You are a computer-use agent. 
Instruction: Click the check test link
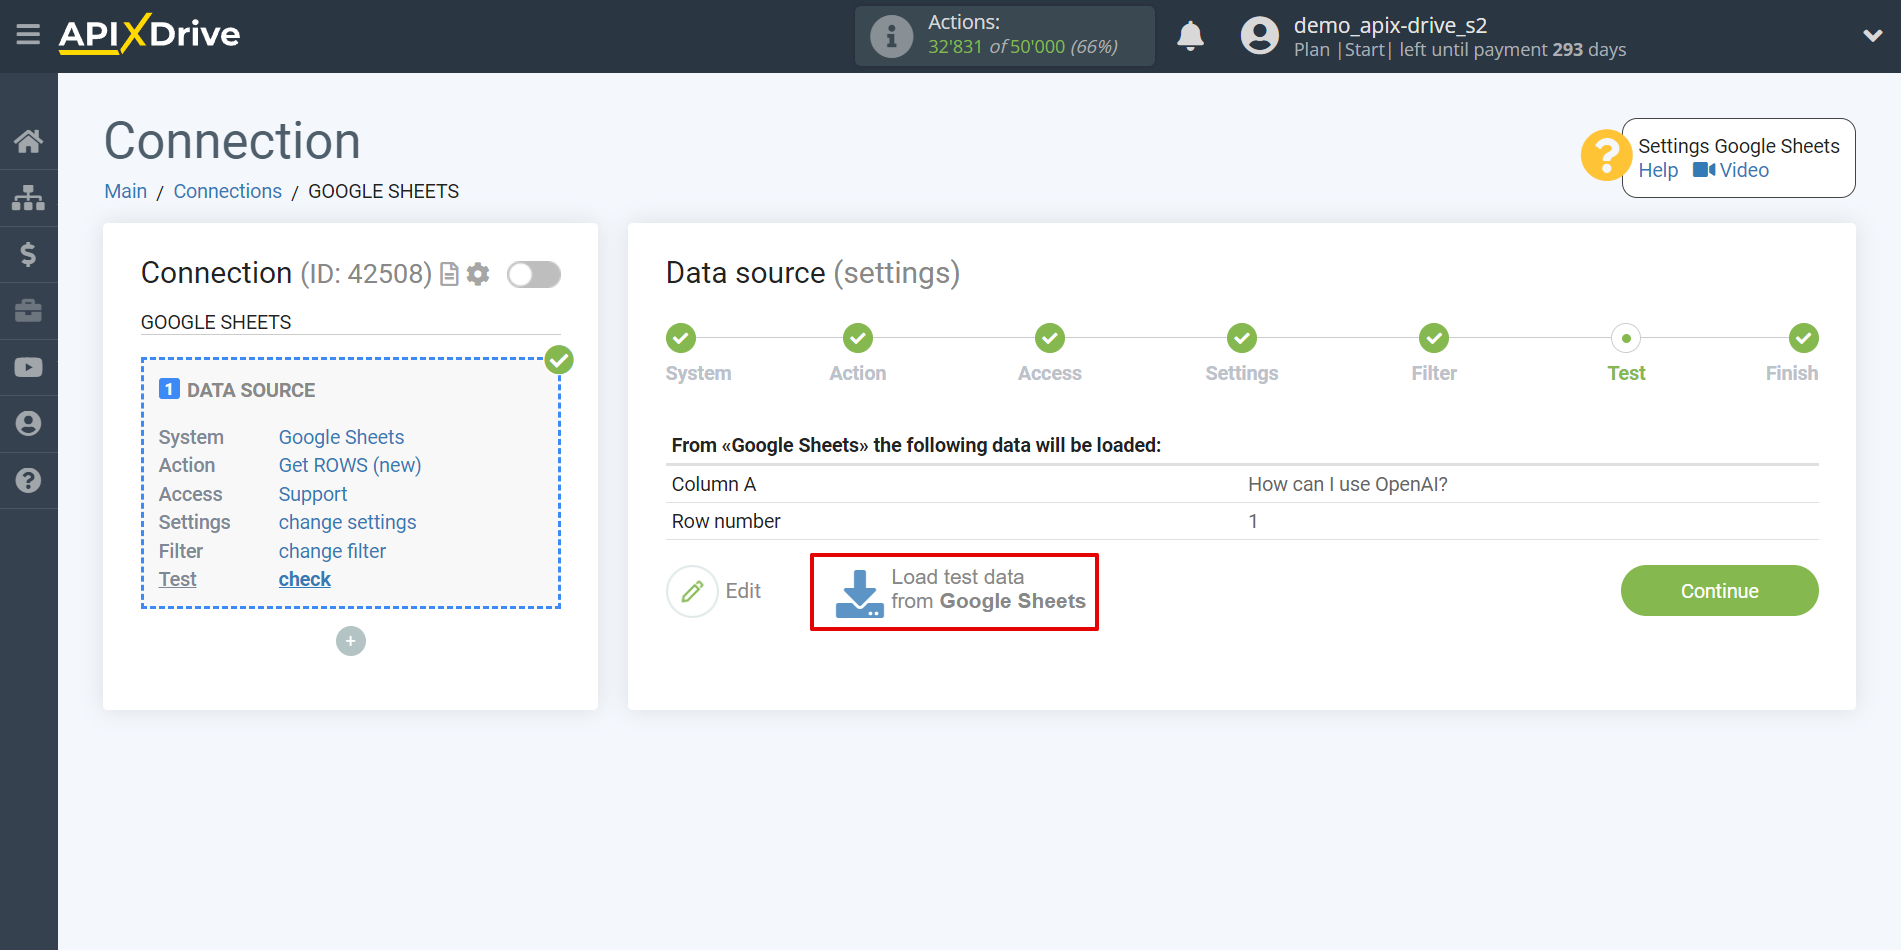(304, 579)
